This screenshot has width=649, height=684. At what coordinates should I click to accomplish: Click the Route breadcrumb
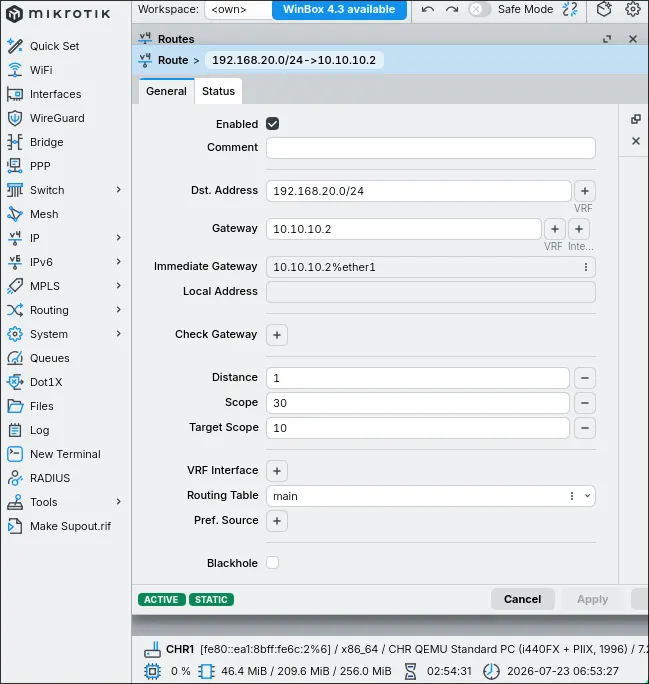tap(173, 60)
